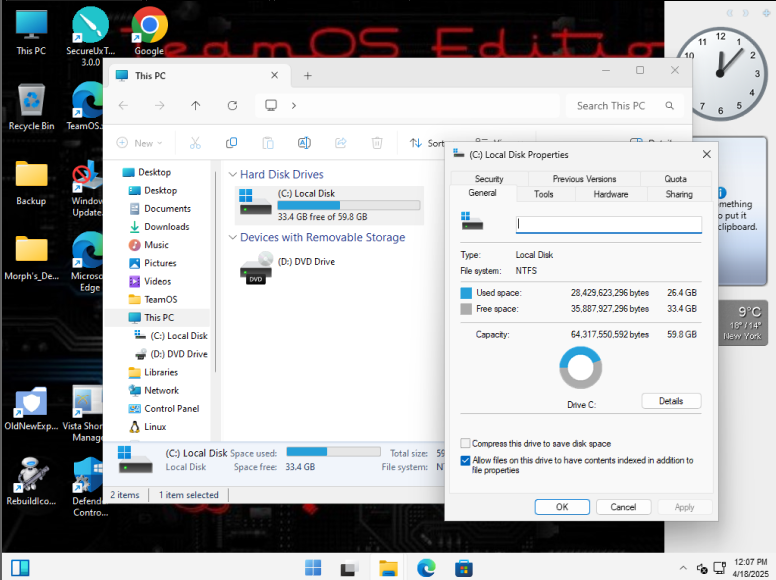Click the navigation pane scrollbar

[x=216, y=272]
